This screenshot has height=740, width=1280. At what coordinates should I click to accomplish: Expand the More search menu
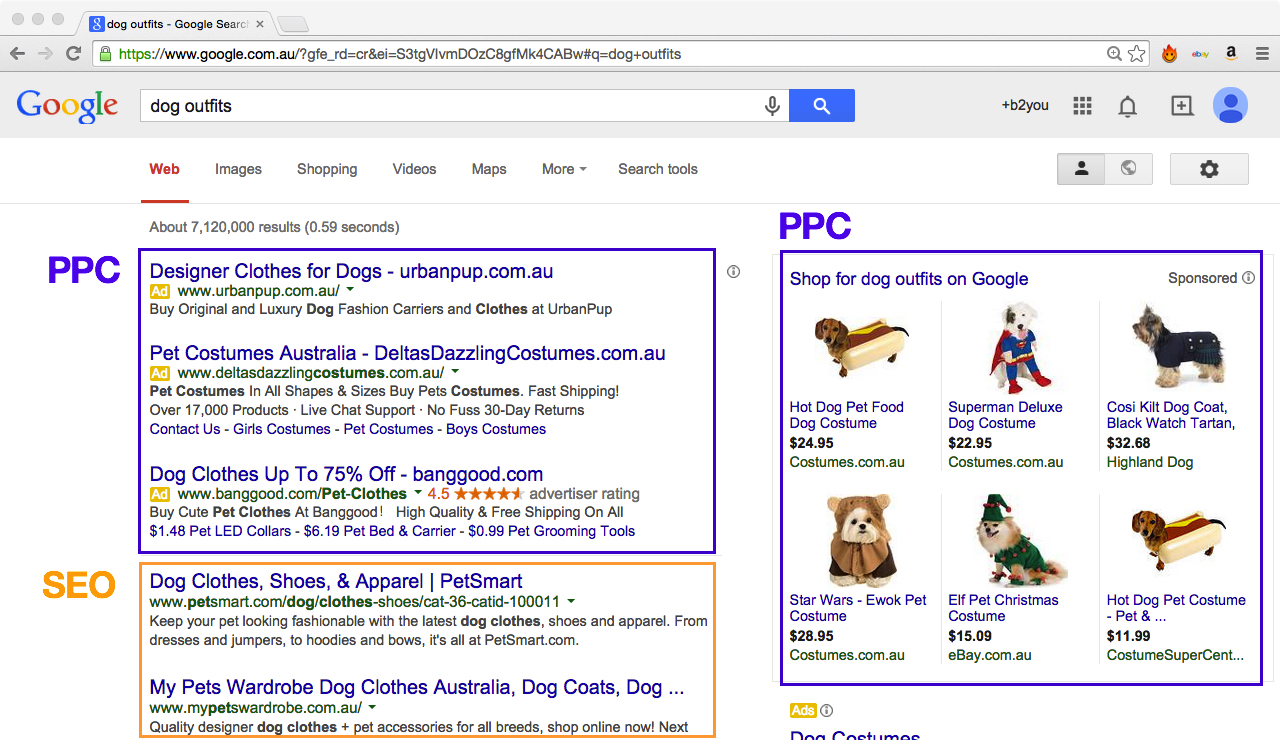564,169
